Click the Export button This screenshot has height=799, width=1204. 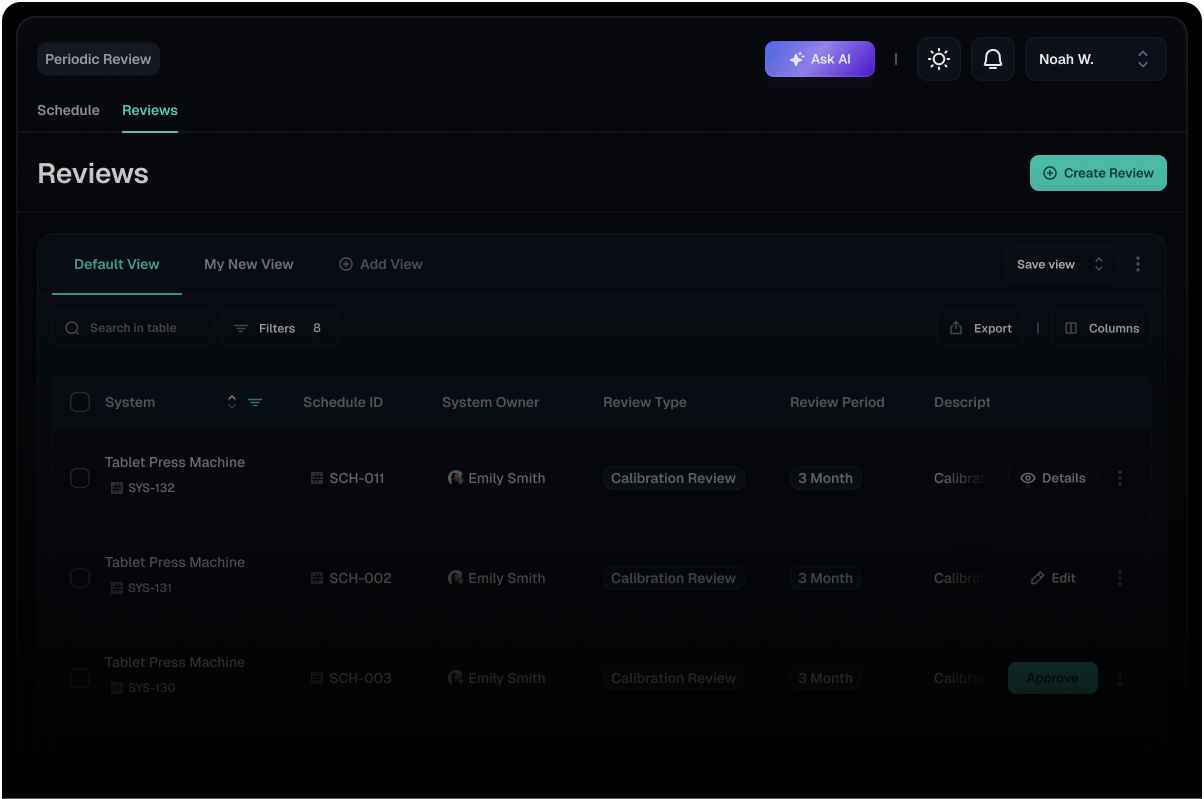click(x=980, y=328)
